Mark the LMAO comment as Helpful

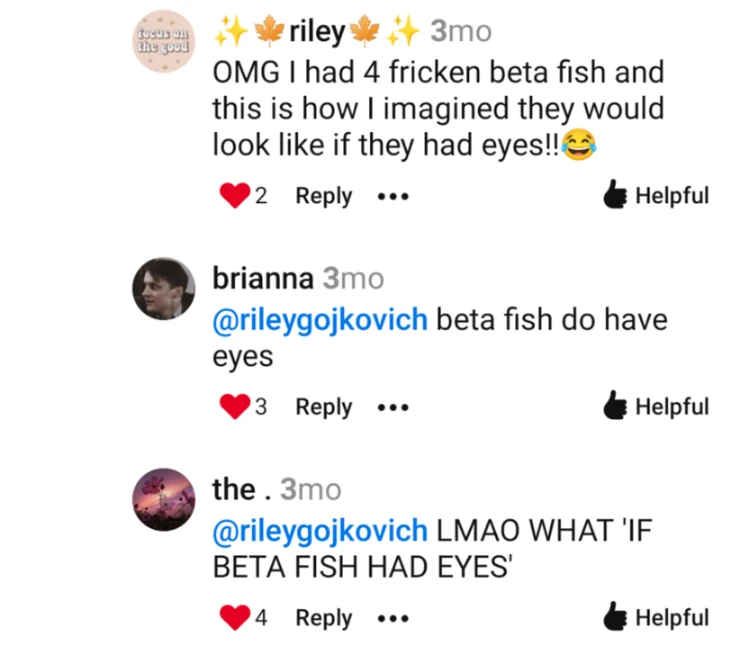(656, 618)
